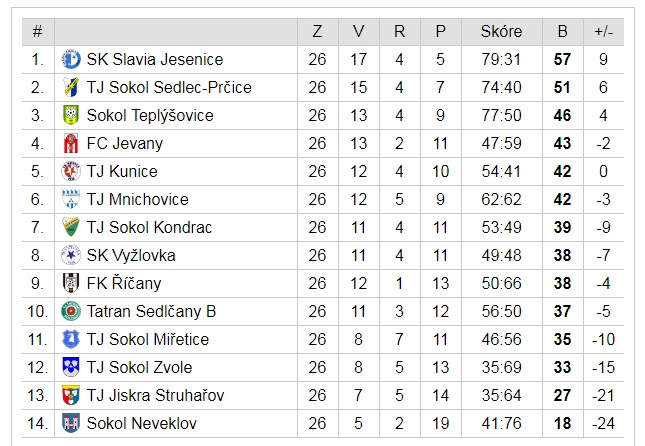The width and height of the screenshot is (645, 446).
Task: Click the TJ Jiskra Struhařov team name
Action: click(x=155, y=395)
